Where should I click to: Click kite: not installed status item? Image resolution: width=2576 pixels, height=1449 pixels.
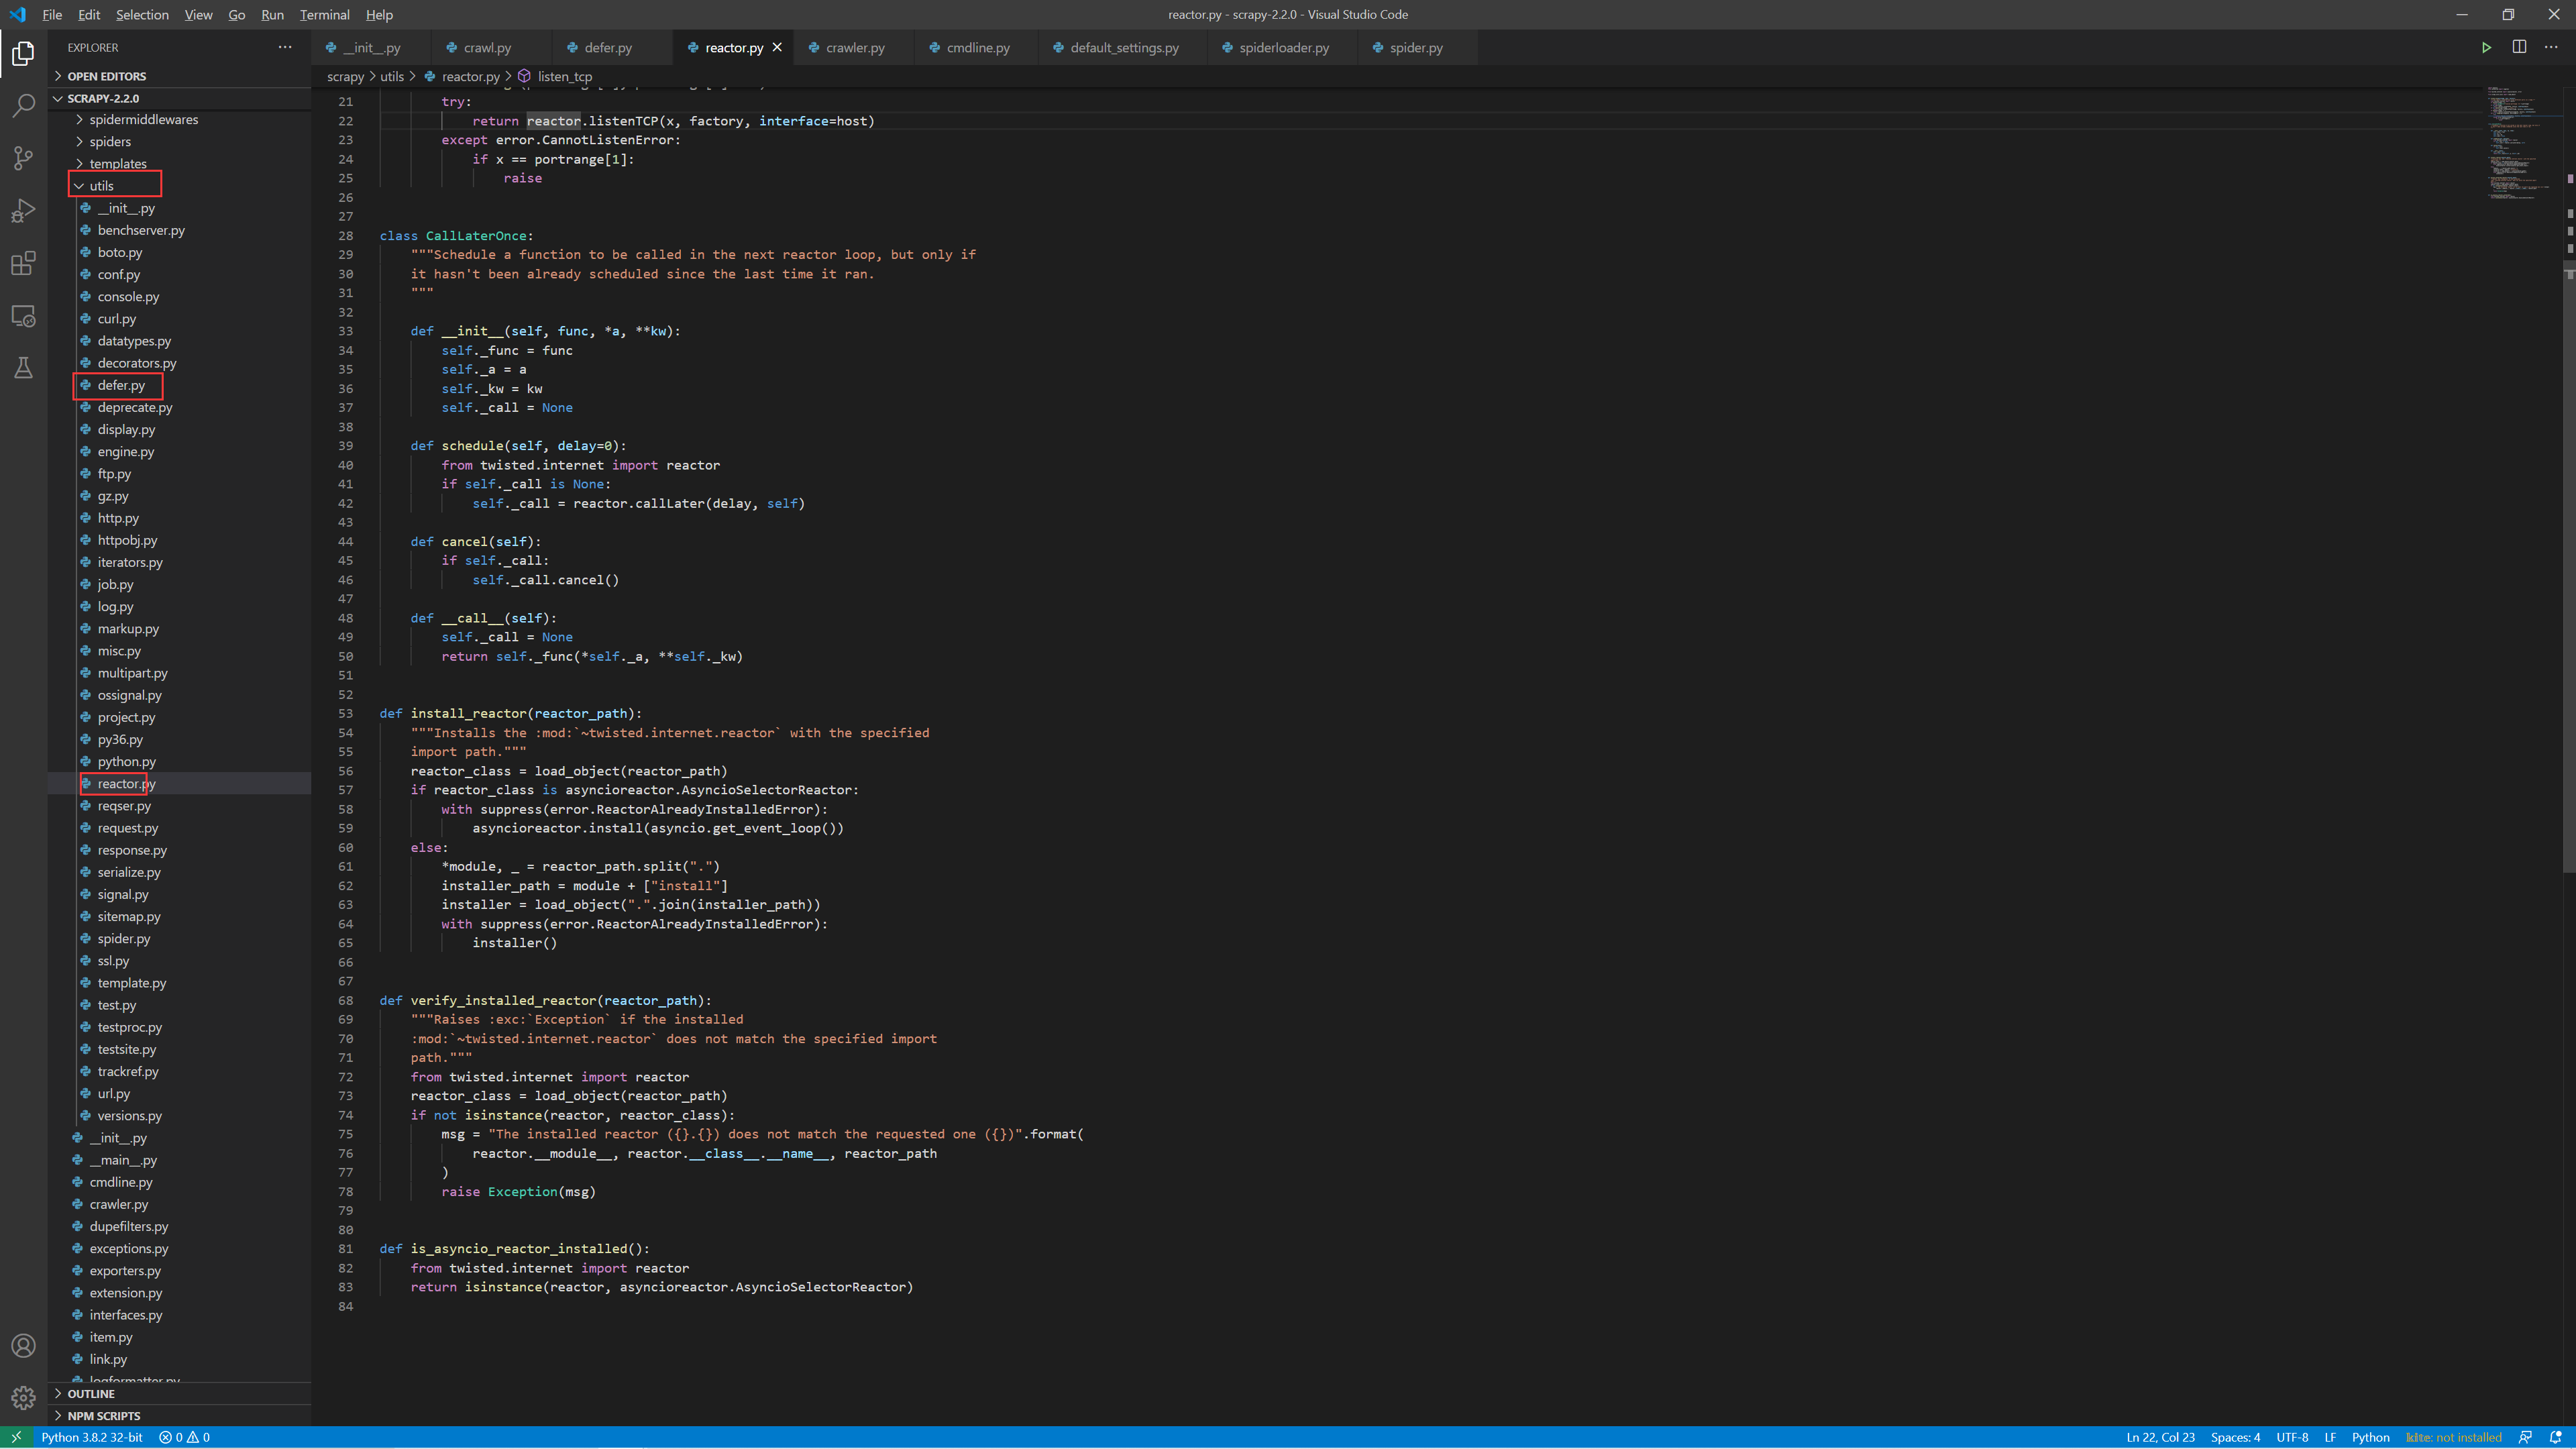tap(2453, 1437)
